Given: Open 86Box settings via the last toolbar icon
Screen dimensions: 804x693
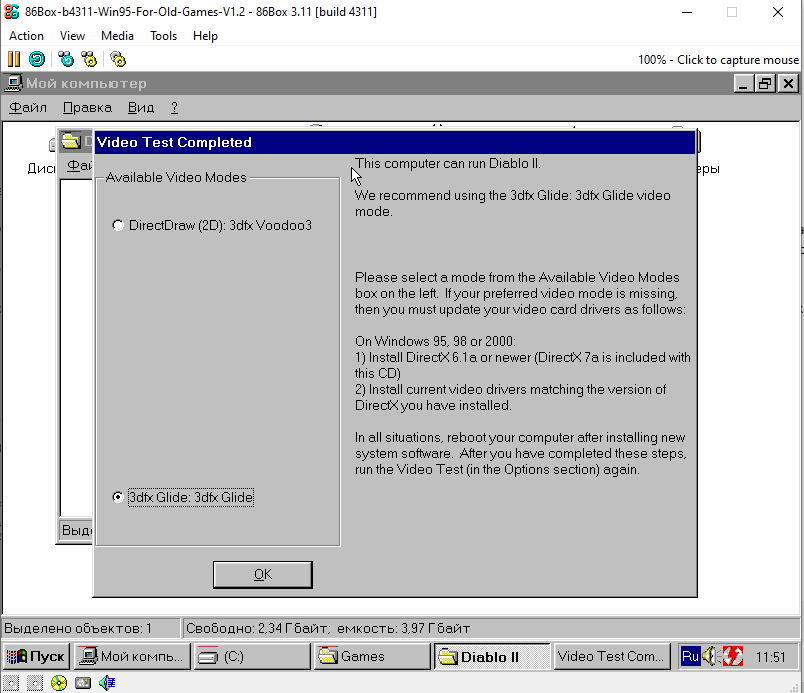Looking at the screenshot, I should 118,59.
